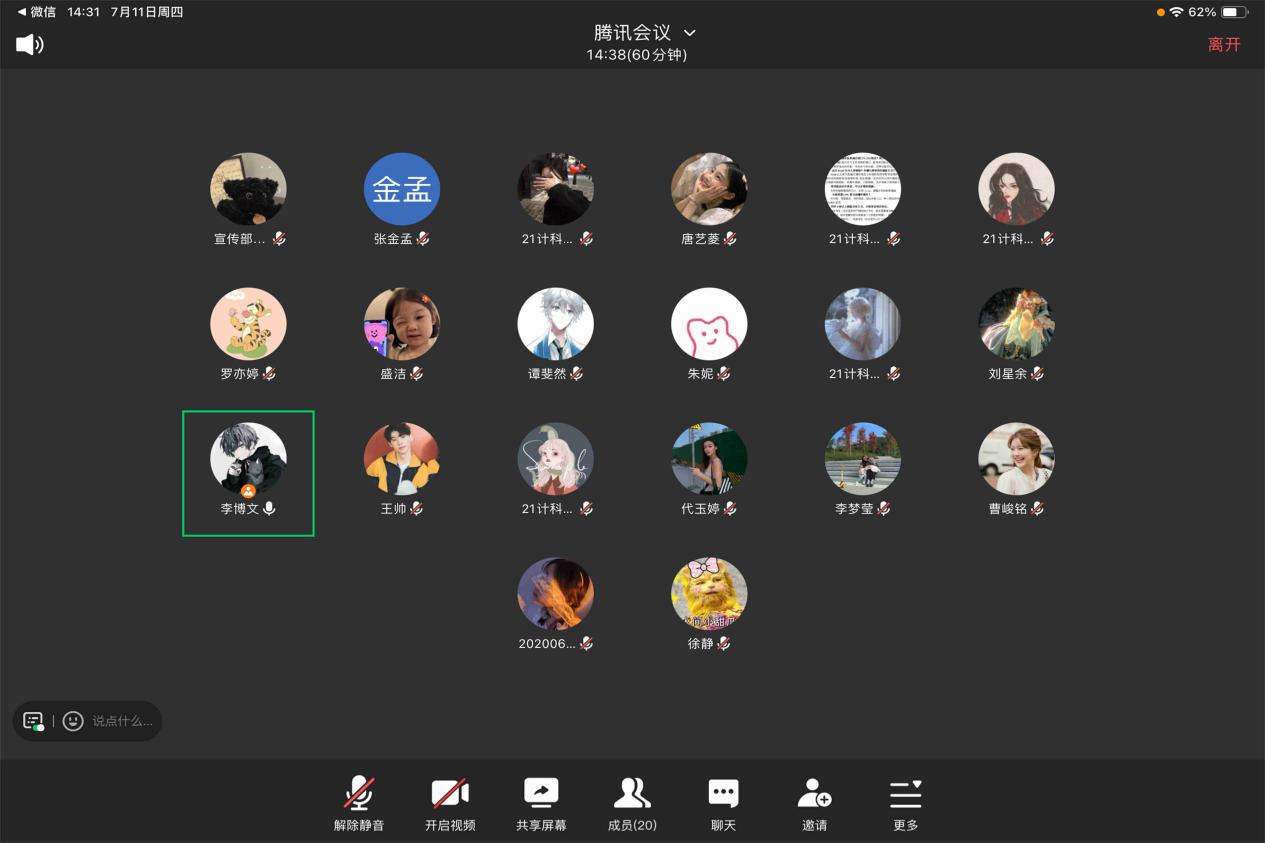
Task: Leave the meeting with 离开
Action: pos(1224,44)
